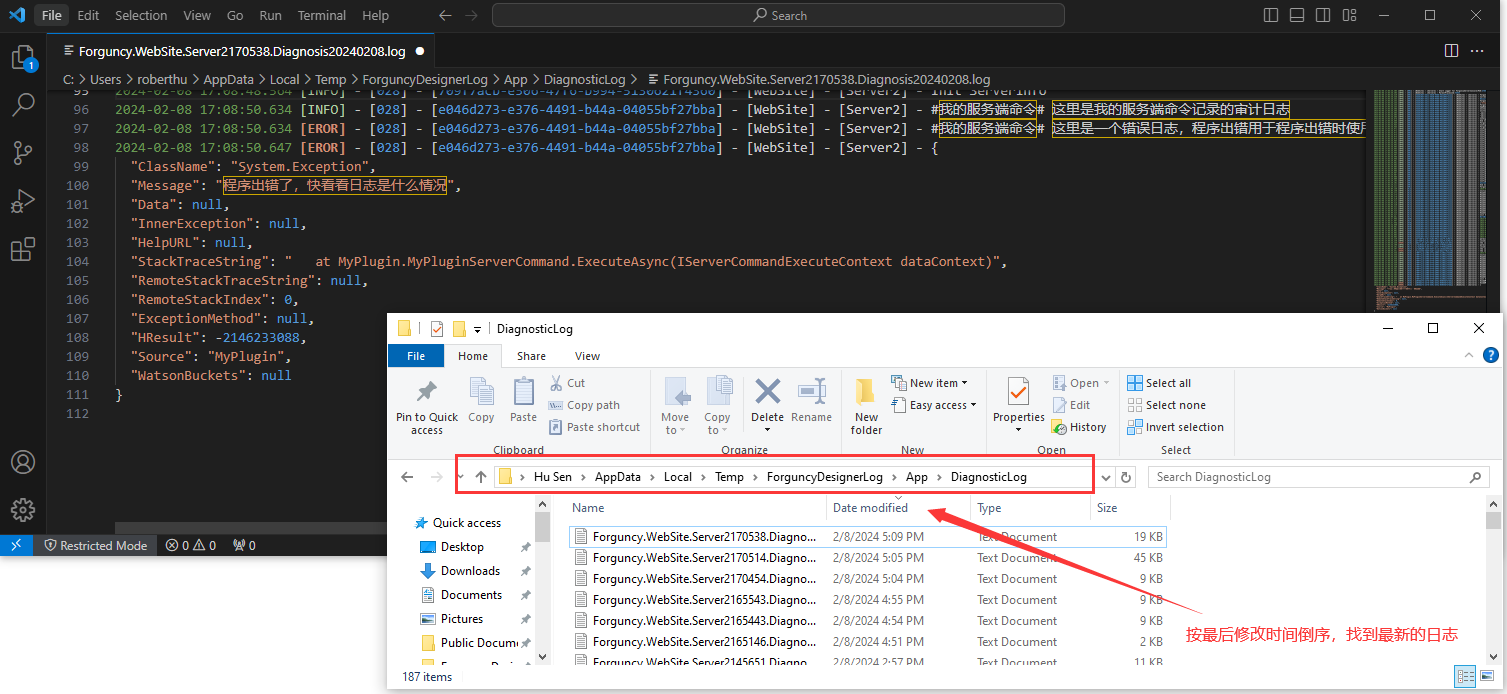1507x694 pixels.
Task: Open Copy to dropdown
Action: pos(717,407)
